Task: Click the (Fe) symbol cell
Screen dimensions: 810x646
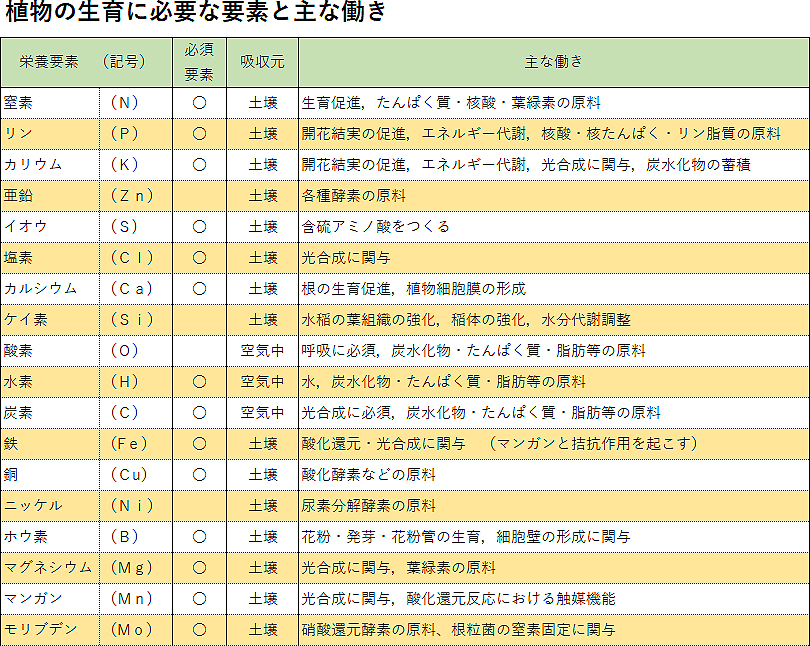Action: 136,444
